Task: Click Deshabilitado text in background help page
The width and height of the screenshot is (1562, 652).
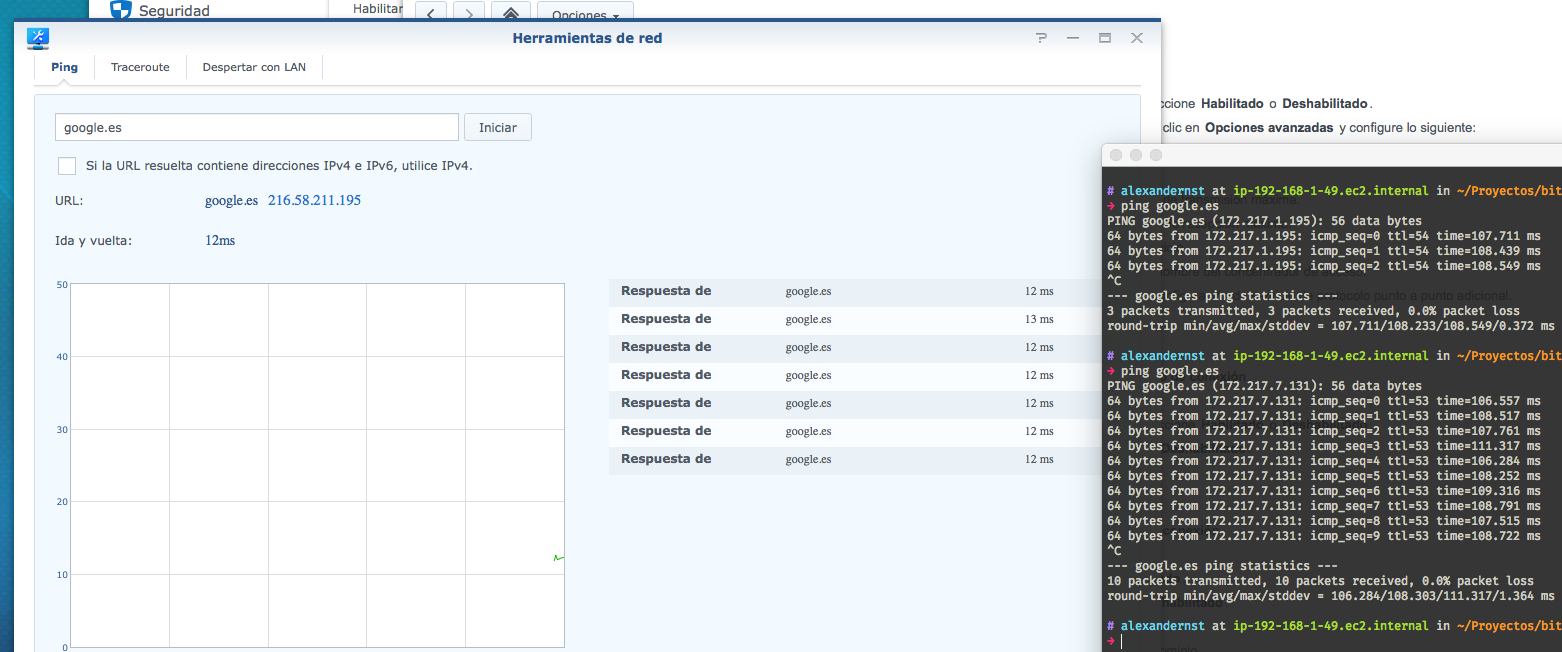Action: pos(1326,103)
